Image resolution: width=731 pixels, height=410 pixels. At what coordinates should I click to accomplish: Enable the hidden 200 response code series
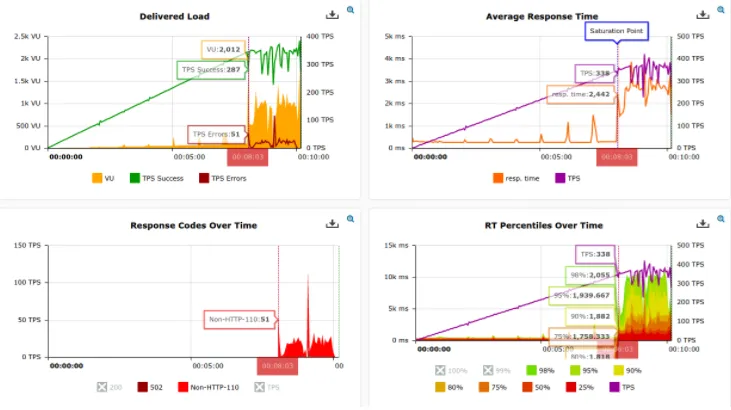(x=102, y=386)
